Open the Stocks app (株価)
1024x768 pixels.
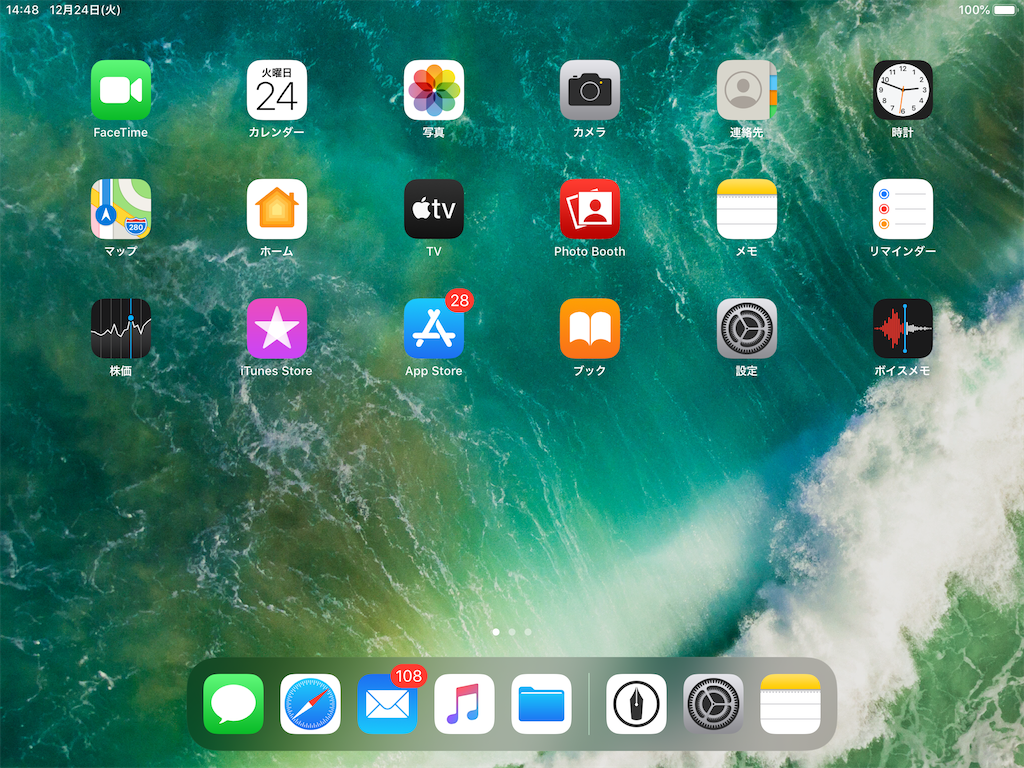coord(121,328)
